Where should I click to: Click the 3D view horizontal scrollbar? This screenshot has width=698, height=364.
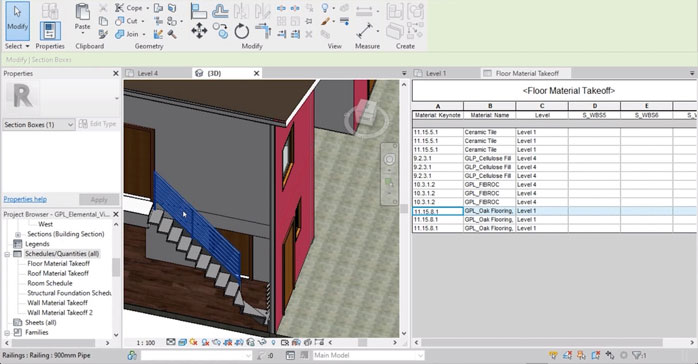click(x=362, y=342)
